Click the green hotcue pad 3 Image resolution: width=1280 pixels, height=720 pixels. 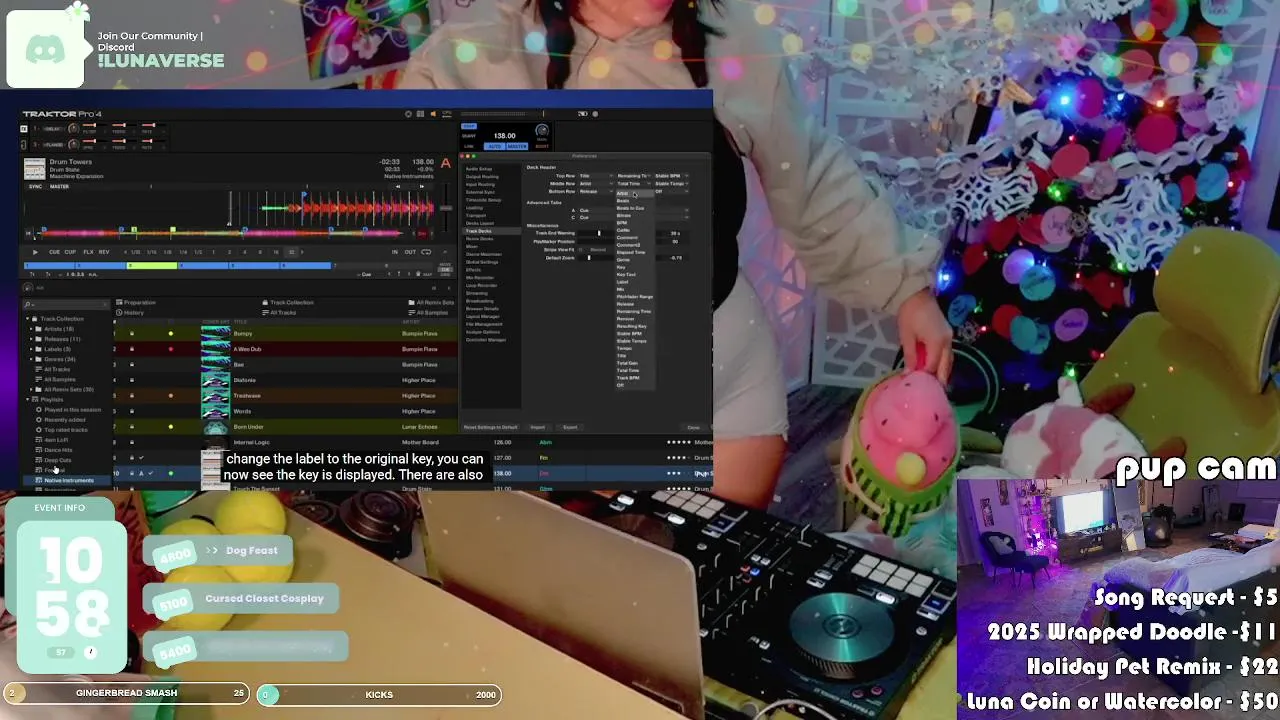(152, 266)
